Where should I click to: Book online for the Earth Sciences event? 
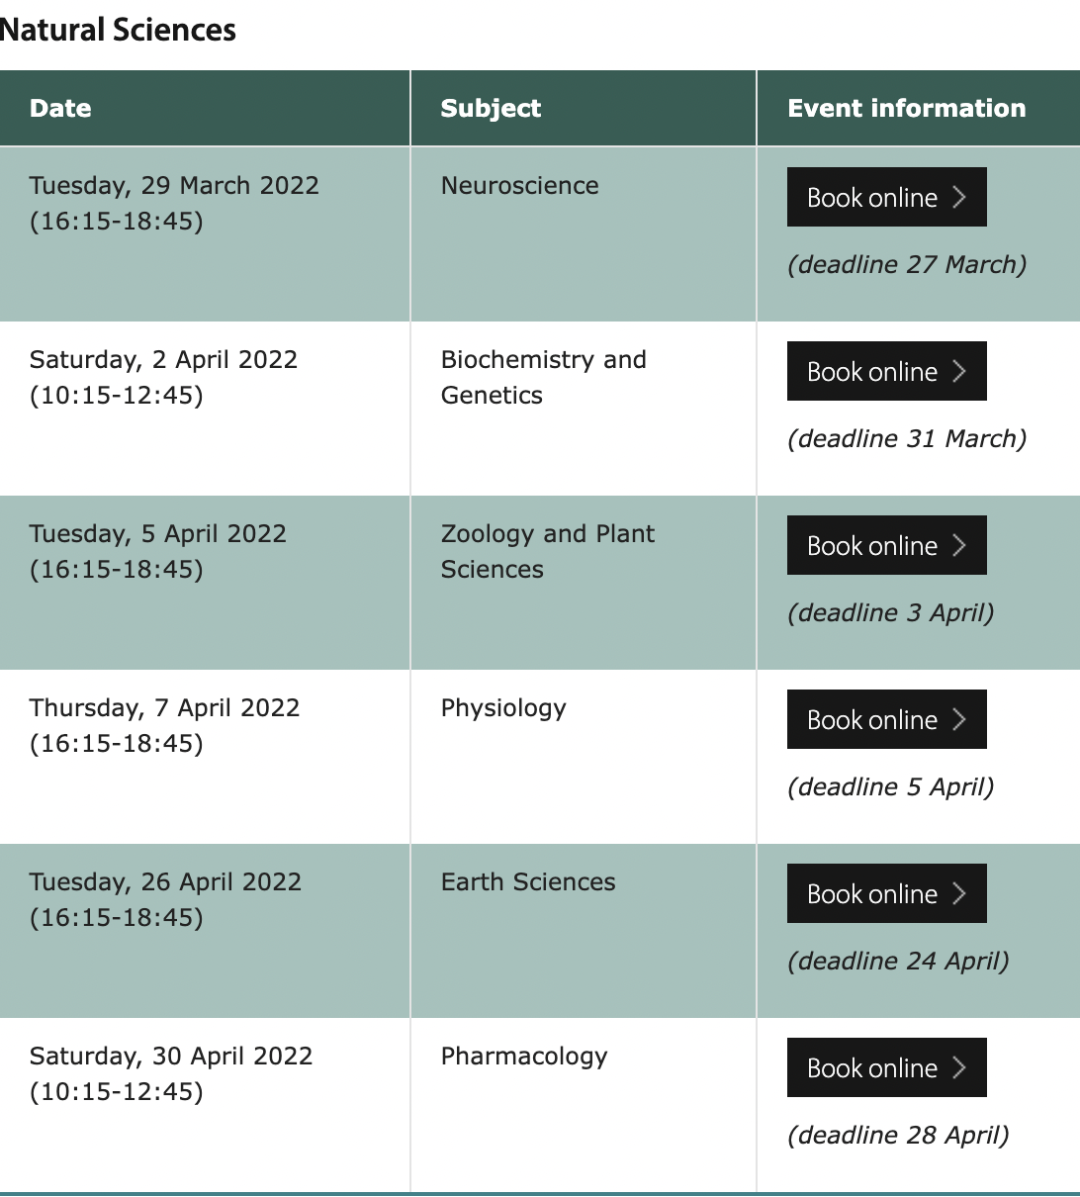click(886, 893)
